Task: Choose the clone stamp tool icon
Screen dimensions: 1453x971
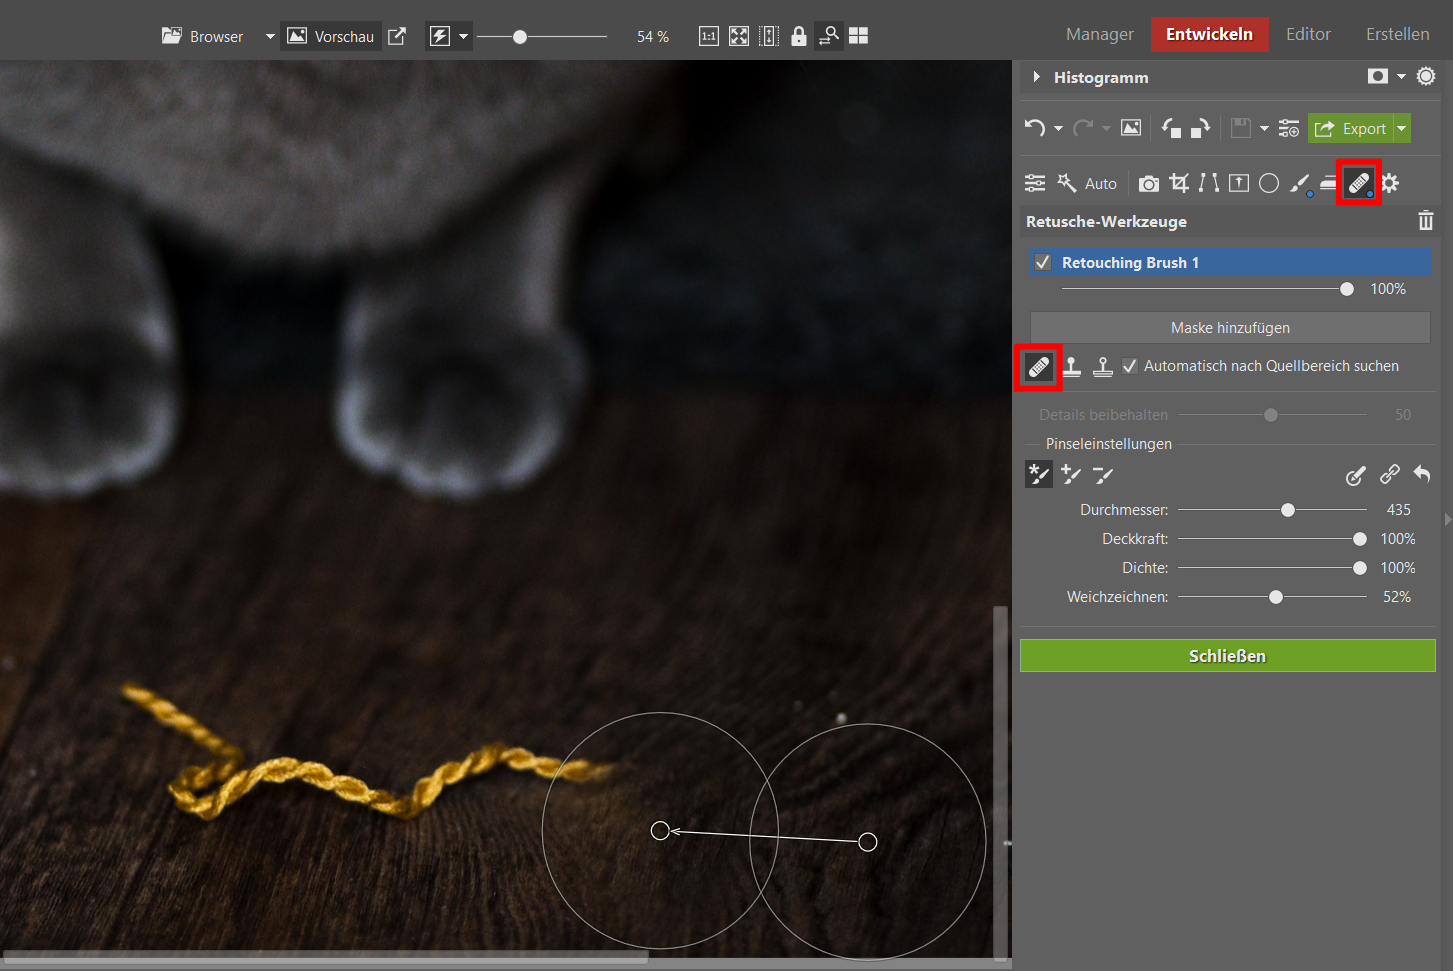Action: [1072, 367]
